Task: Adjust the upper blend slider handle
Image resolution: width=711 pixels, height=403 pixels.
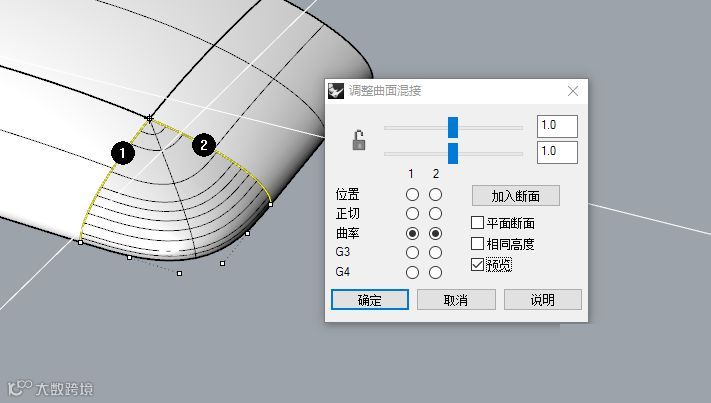Action: click(453, 127)
